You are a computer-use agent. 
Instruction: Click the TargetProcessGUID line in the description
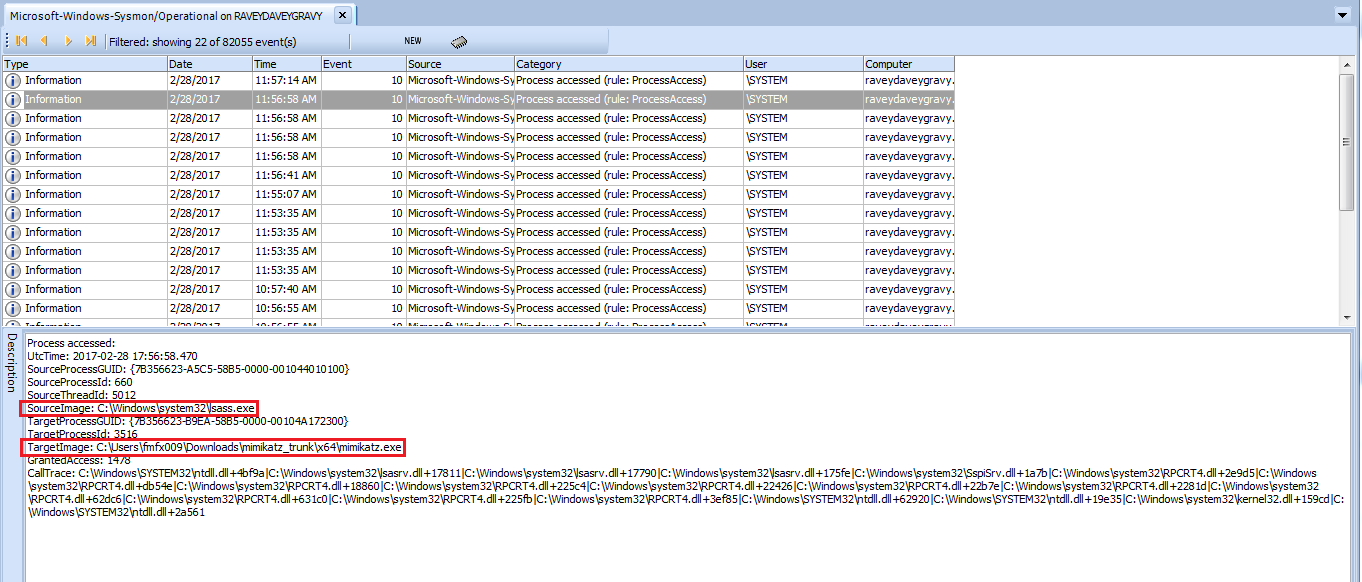(187, 421)
